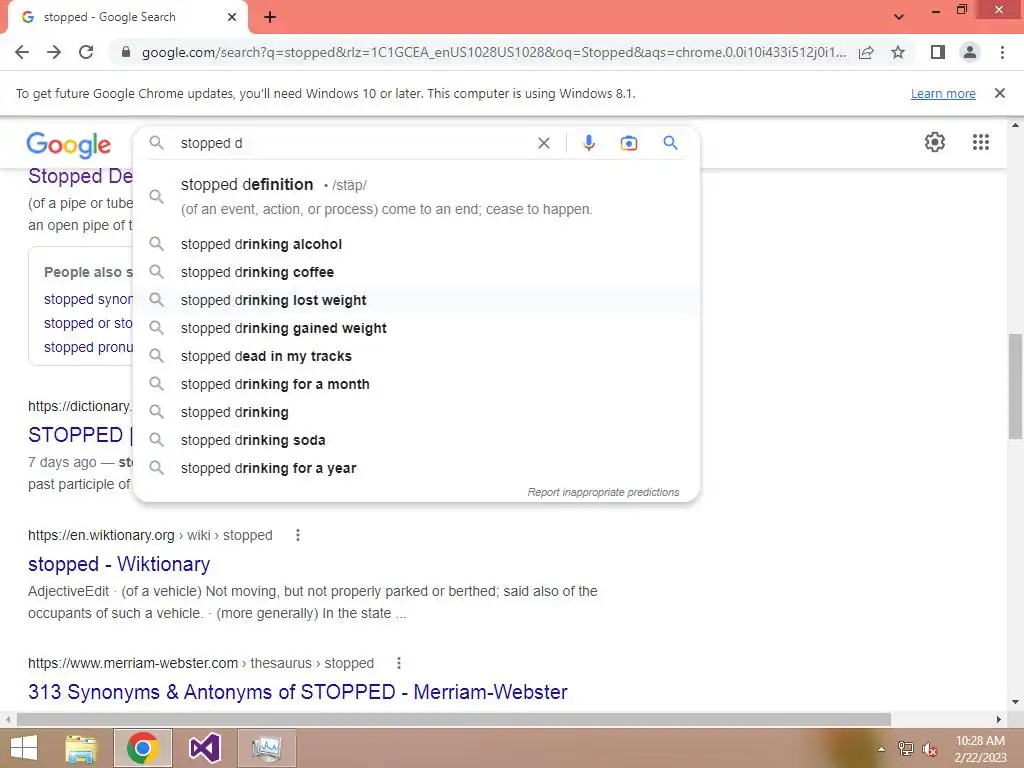
Task: Dismiss the Chrome update notice bar
Action: (999, 93)
